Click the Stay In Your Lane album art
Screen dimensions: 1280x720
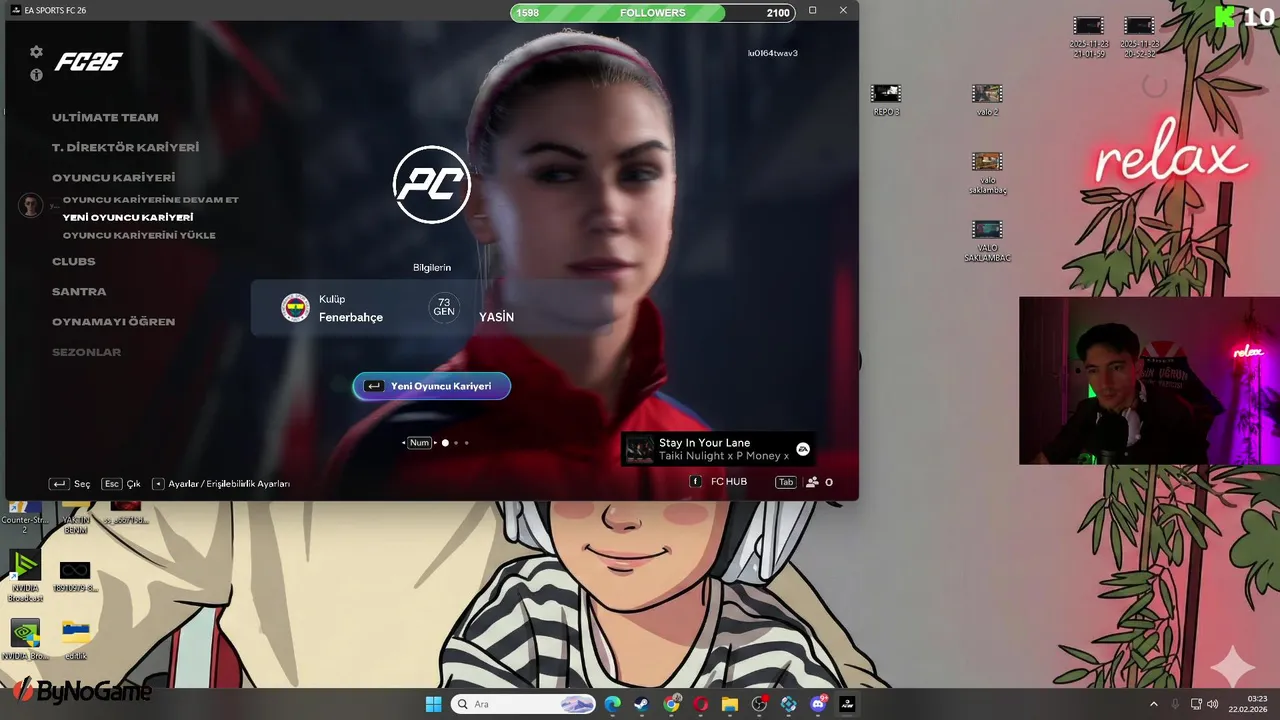(x=640, y=450)
